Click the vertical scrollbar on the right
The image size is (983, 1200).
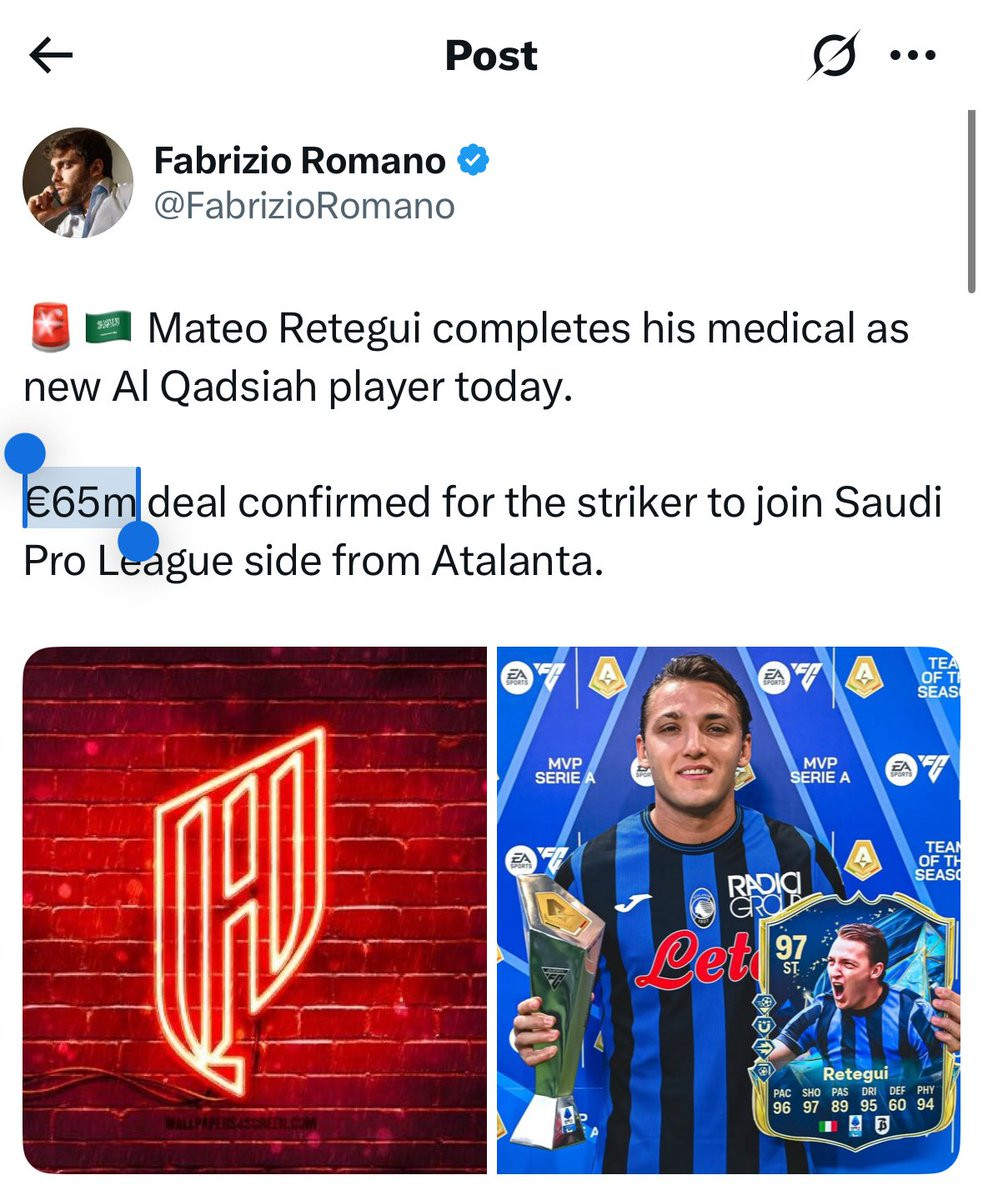(x=971, y=201)
